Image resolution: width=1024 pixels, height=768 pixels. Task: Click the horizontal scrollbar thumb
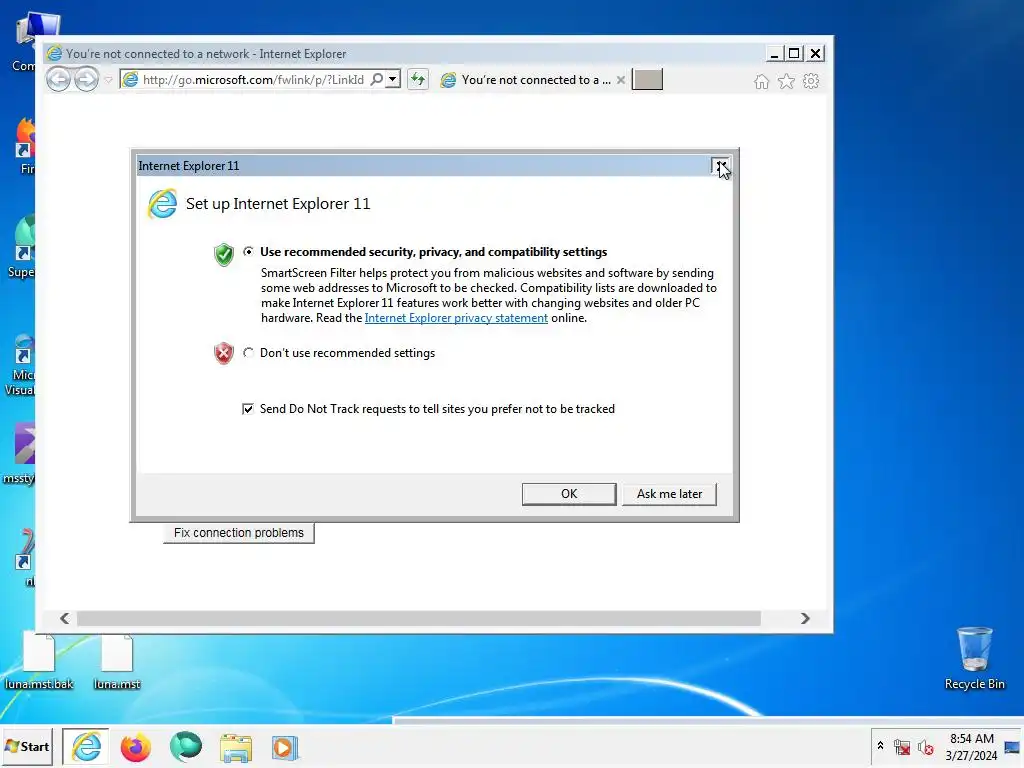click(419, 618)
